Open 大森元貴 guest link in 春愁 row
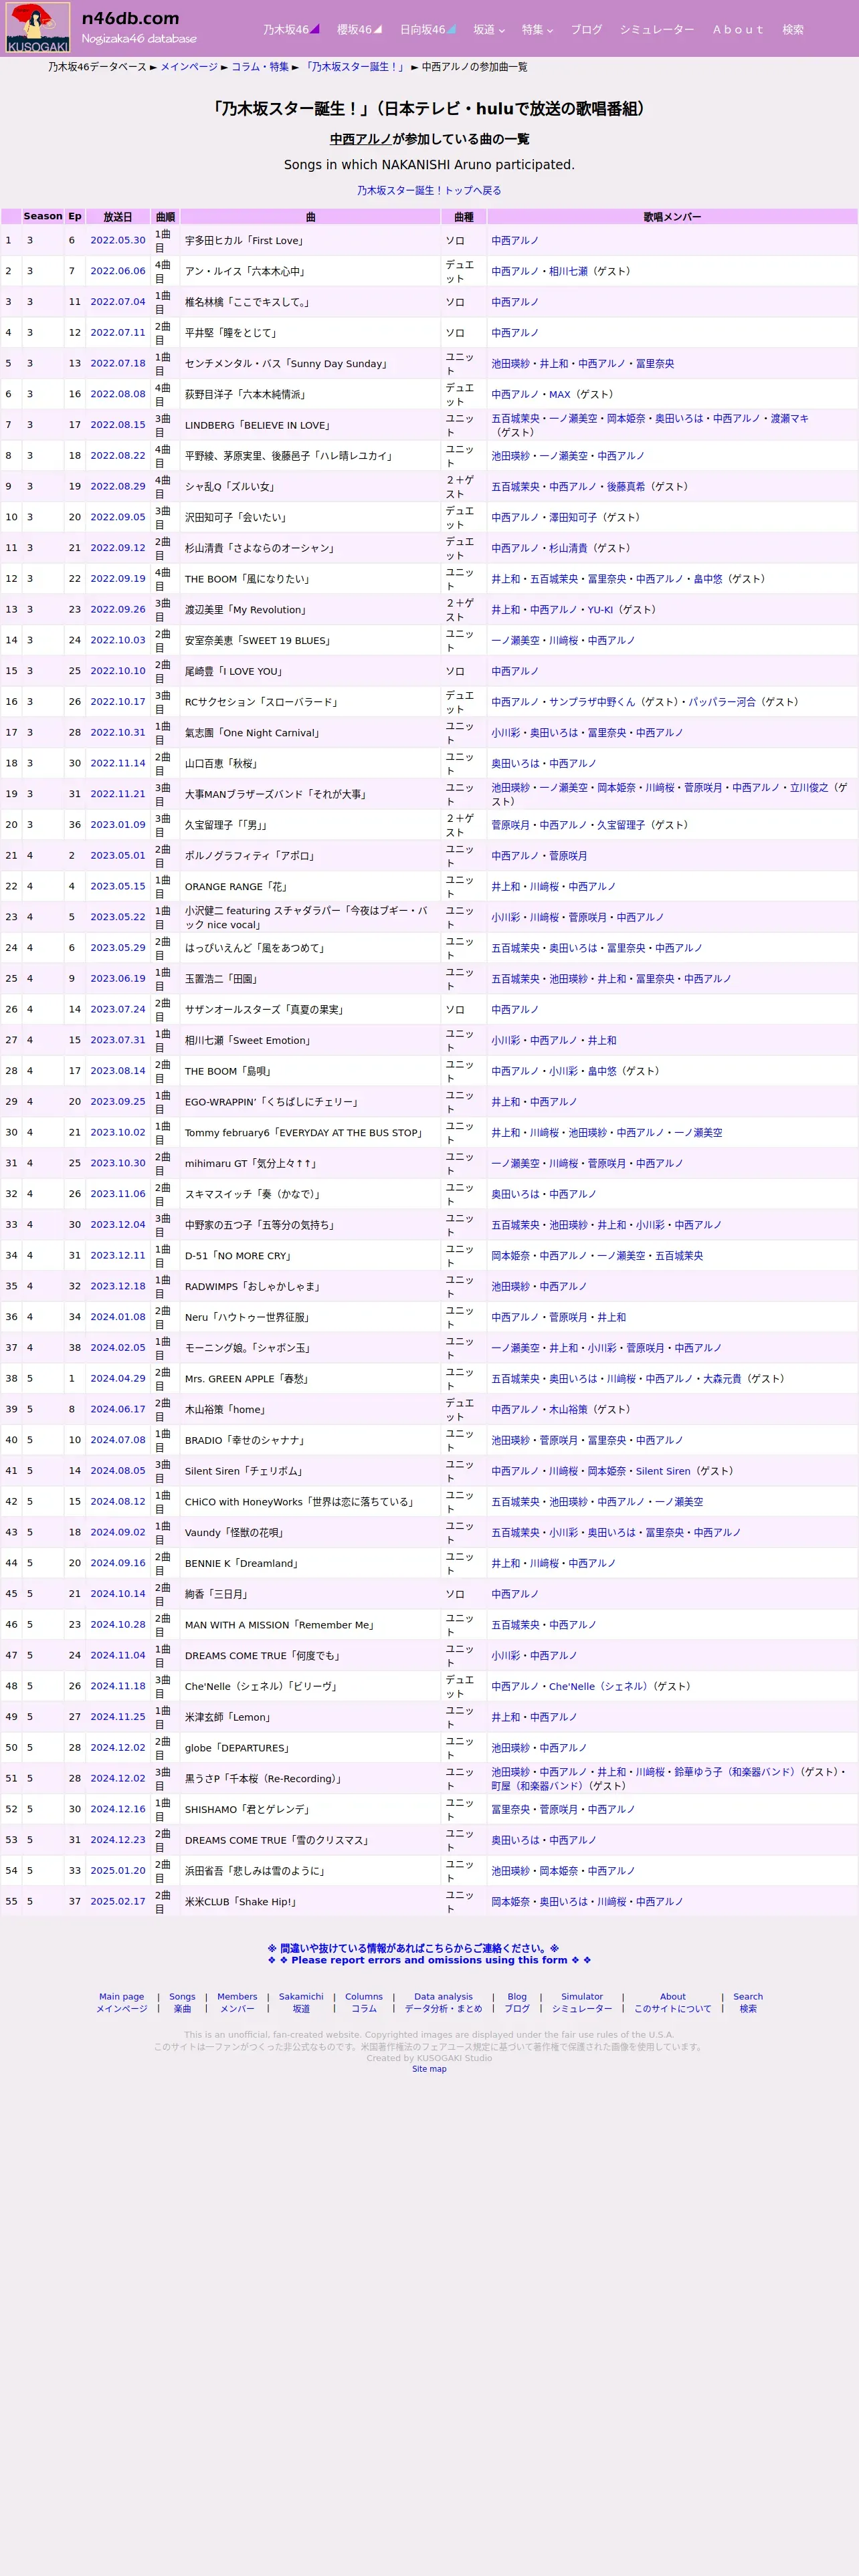 coord(722,1379)
